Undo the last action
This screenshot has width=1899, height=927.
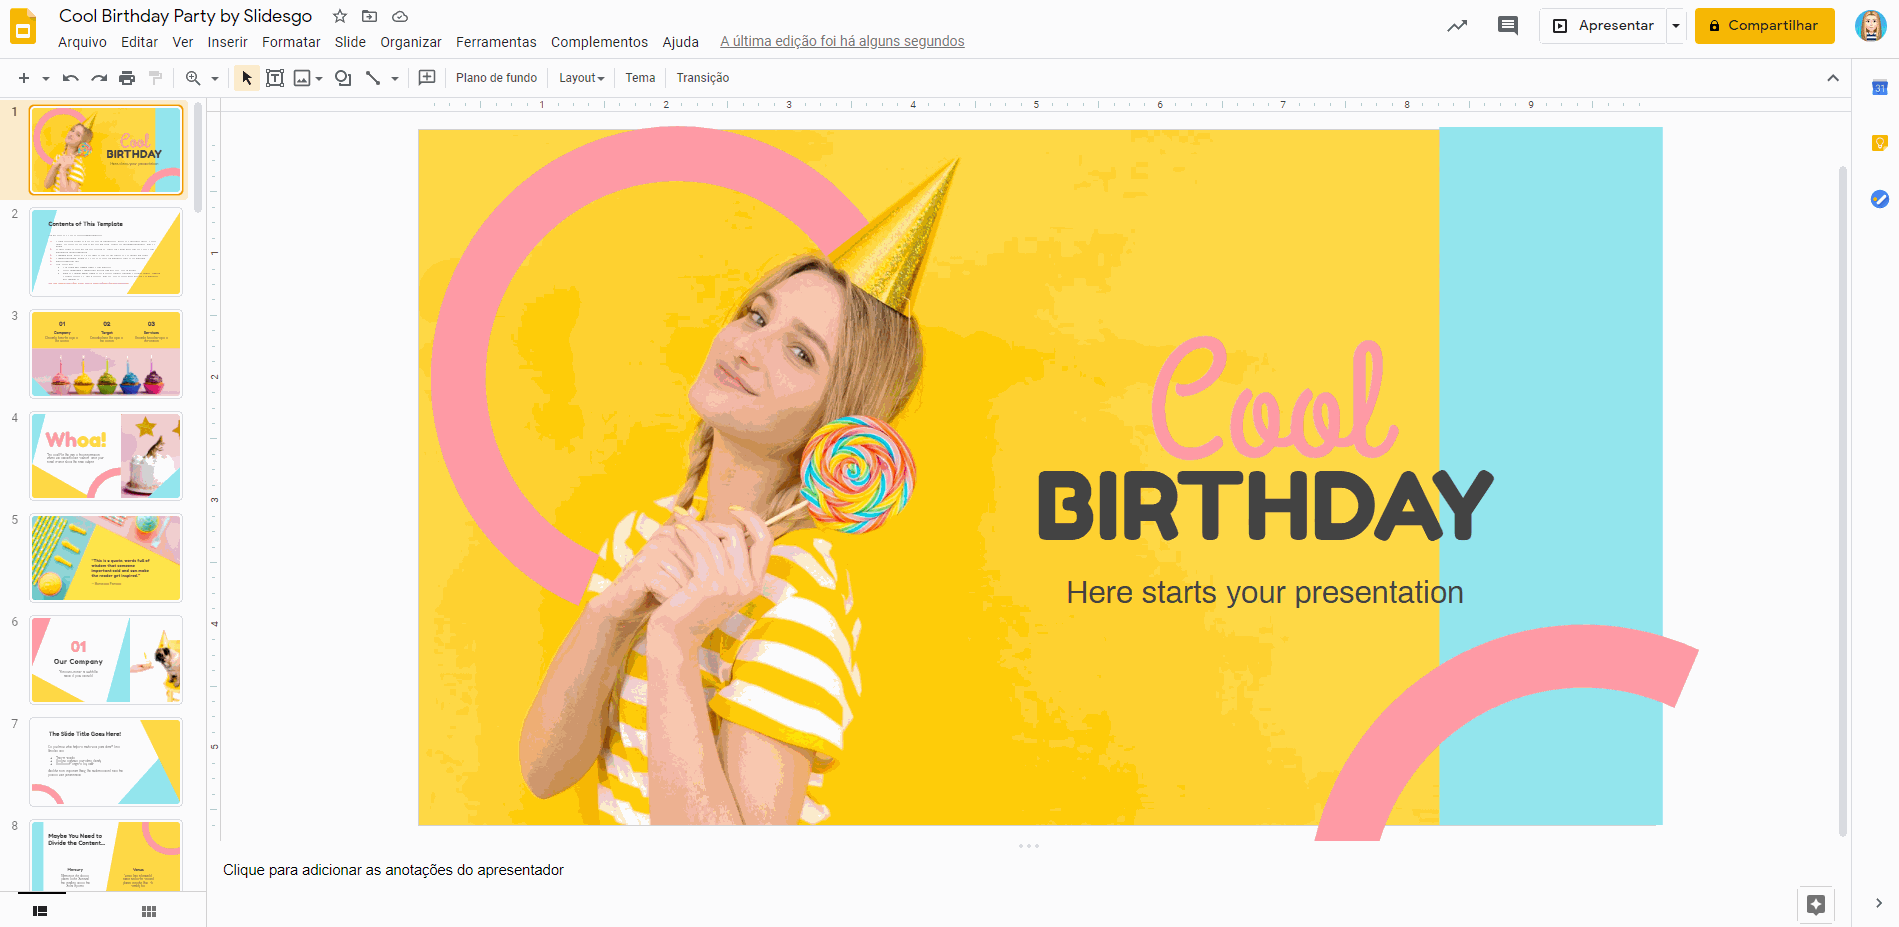[x=70, y=78]
